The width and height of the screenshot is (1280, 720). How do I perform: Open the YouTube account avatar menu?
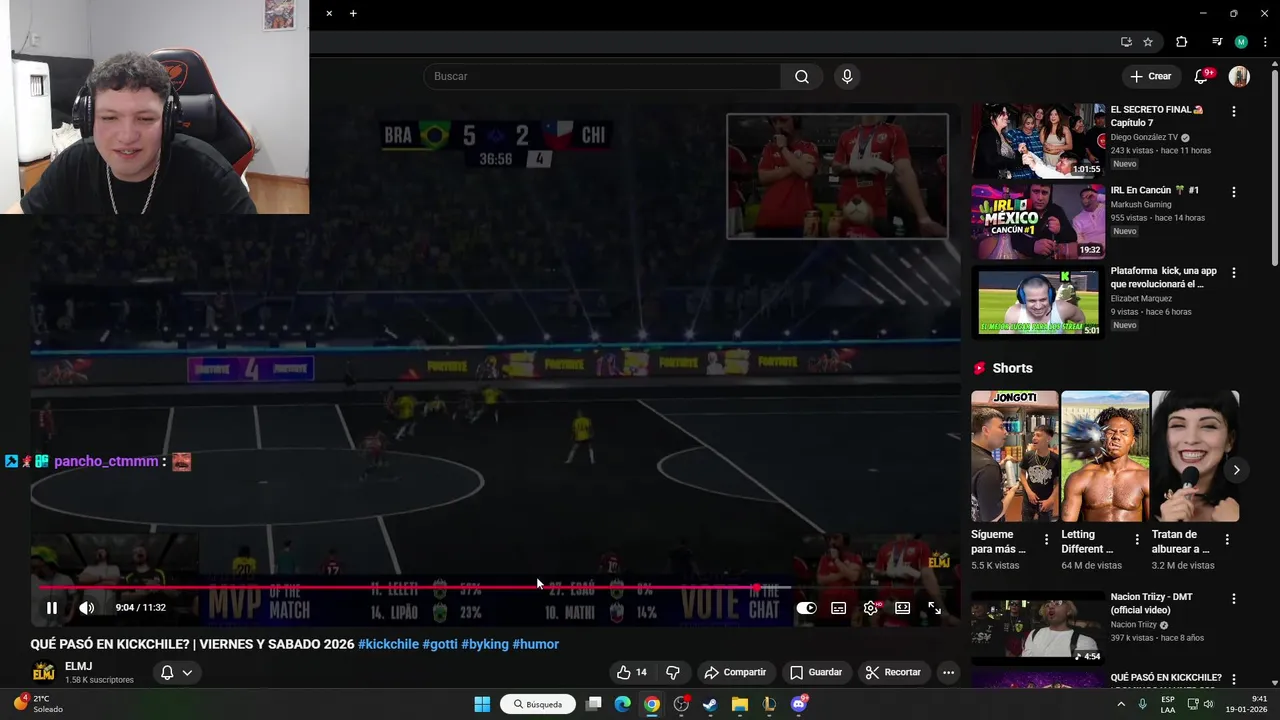[1239, 77]
